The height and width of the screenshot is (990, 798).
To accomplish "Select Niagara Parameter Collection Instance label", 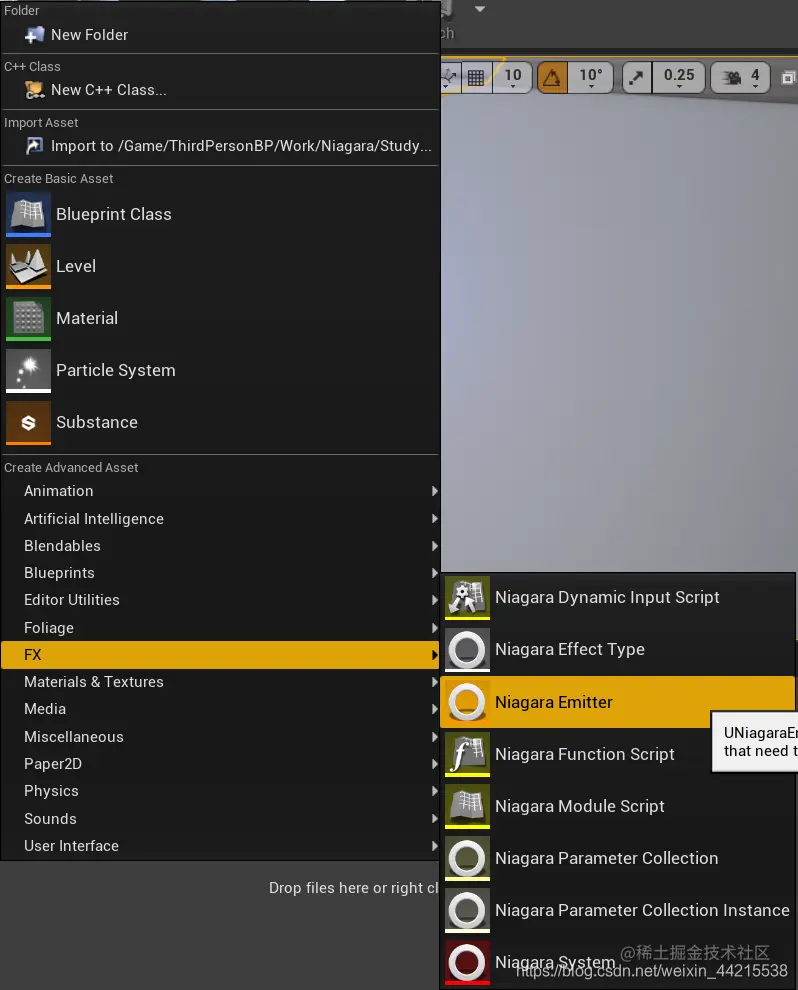I will (x=642, y=910).
